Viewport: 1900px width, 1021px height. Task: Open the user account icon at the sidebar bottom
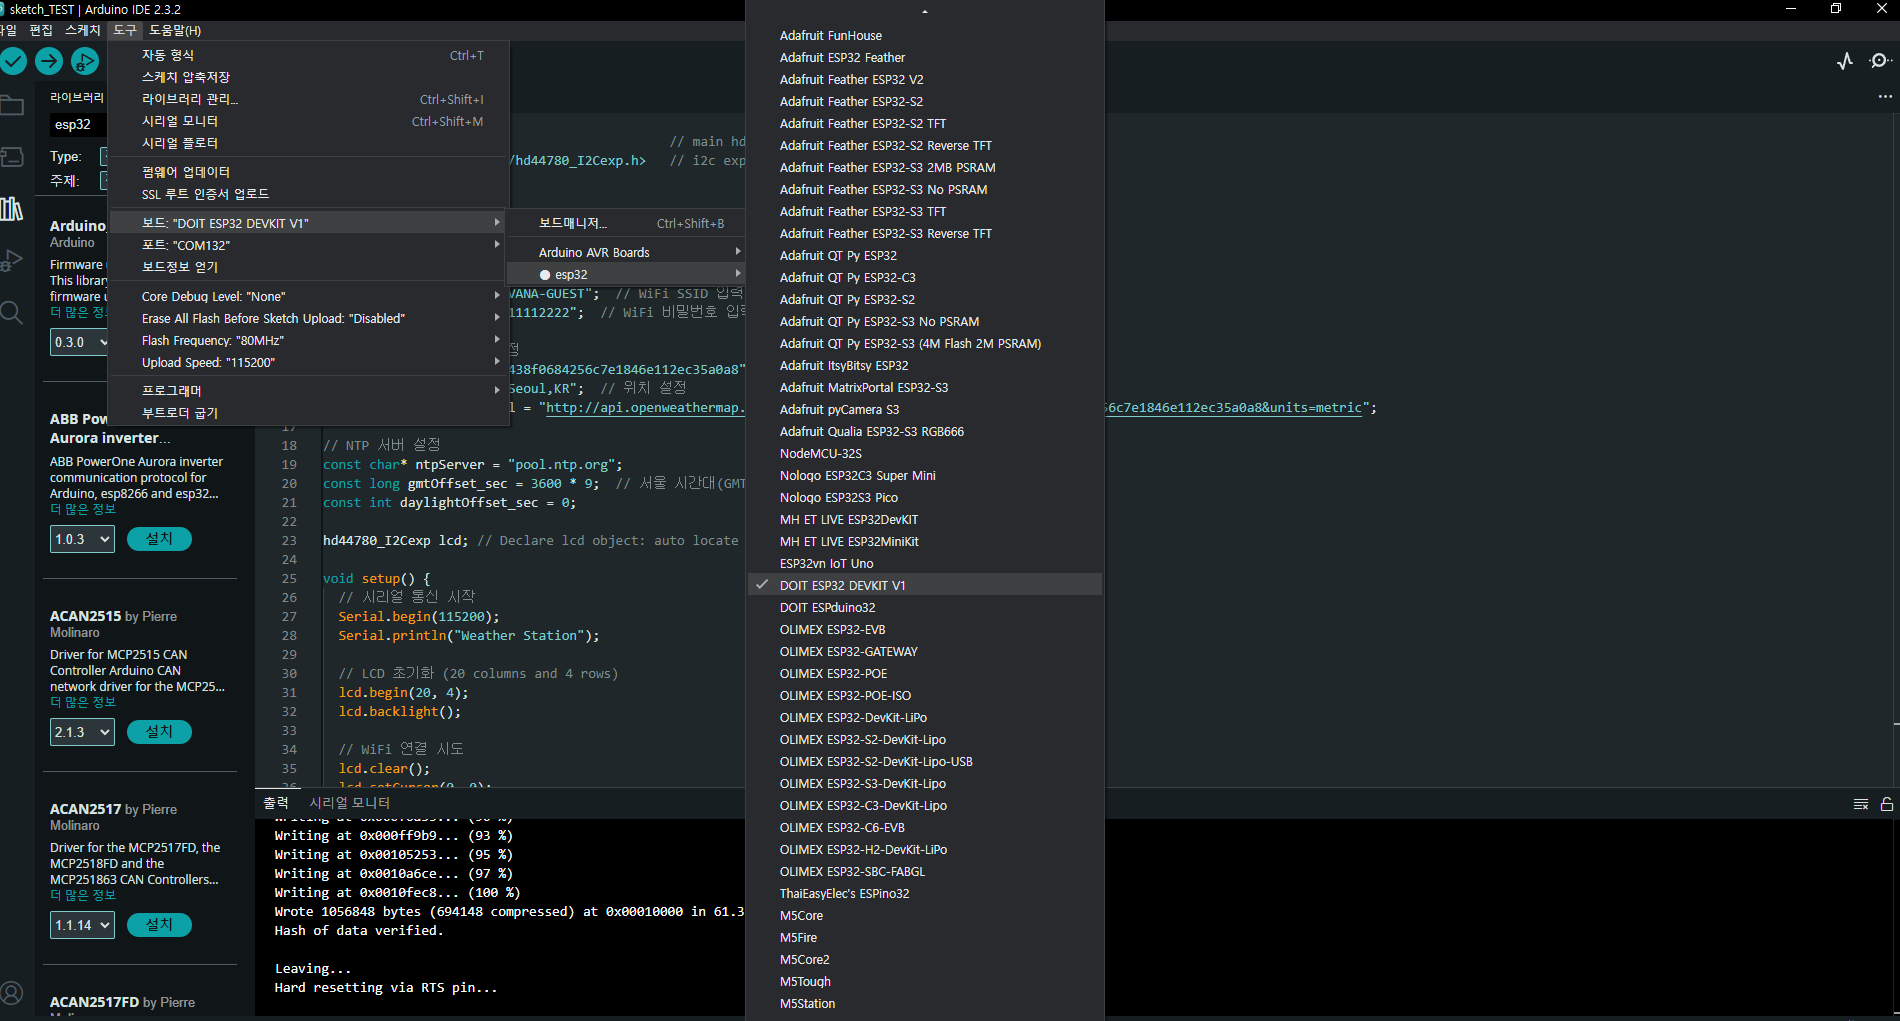(12, 993)
